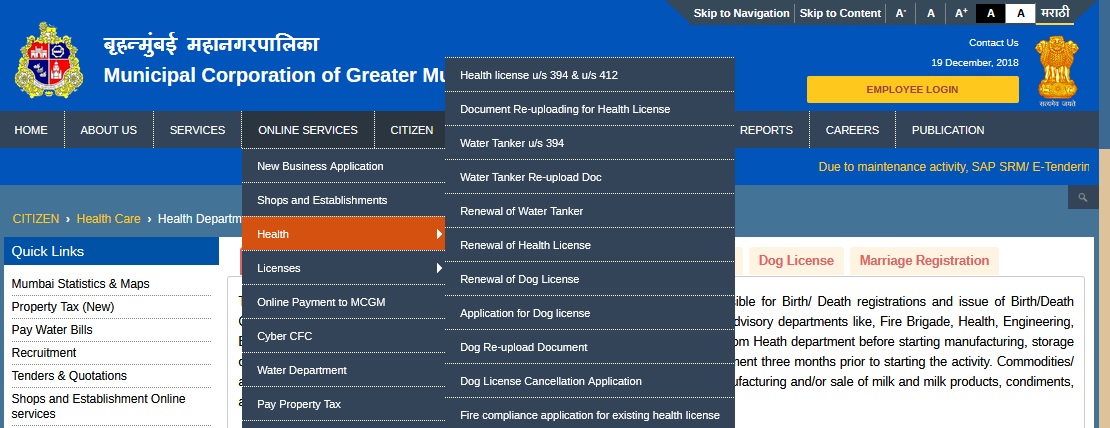Click the national emblem of India icon
The height and width of the screenshot is (428, 1110).
click(1056, 69)
